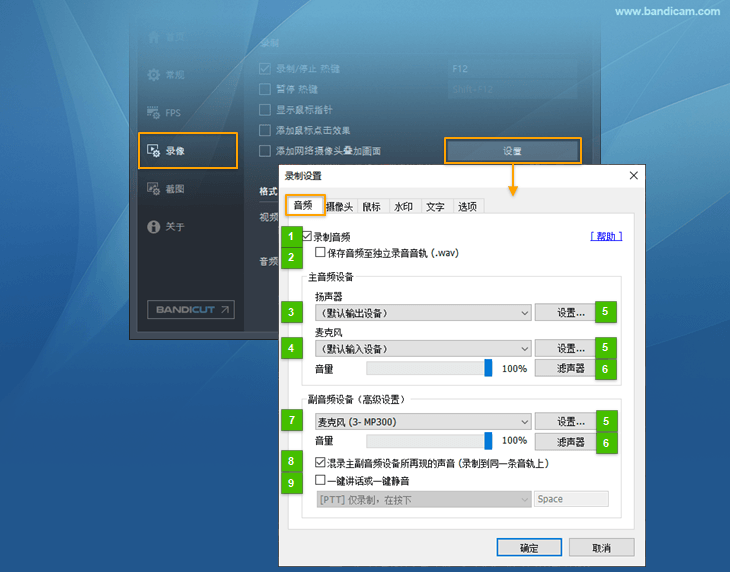Click the 设置 button in main Bandicam window
The width and height of the screenshot is (730, 572).
click(513, 151)
